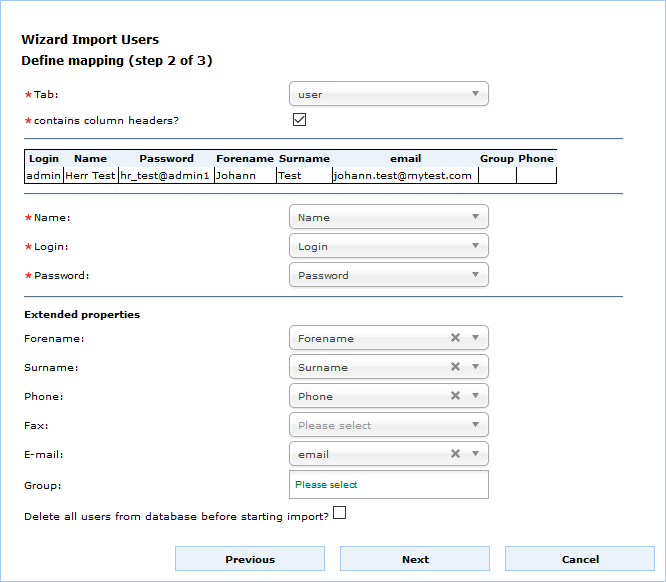This screenshot has width=666, height=582.
Task: Open the Tab dropdown showing user
Action: [388, 95]
